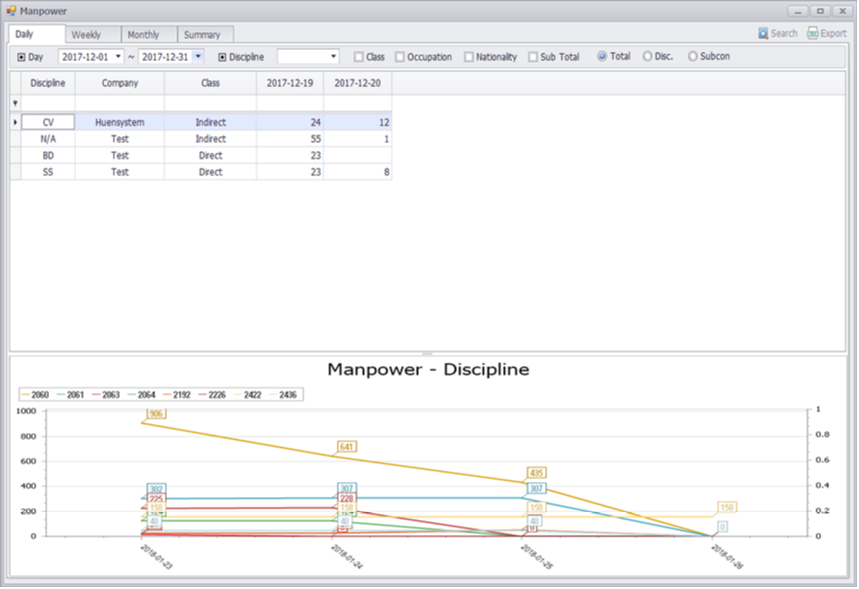Switch to the Weekly tab
859x589 pixels.
(86, 34)
